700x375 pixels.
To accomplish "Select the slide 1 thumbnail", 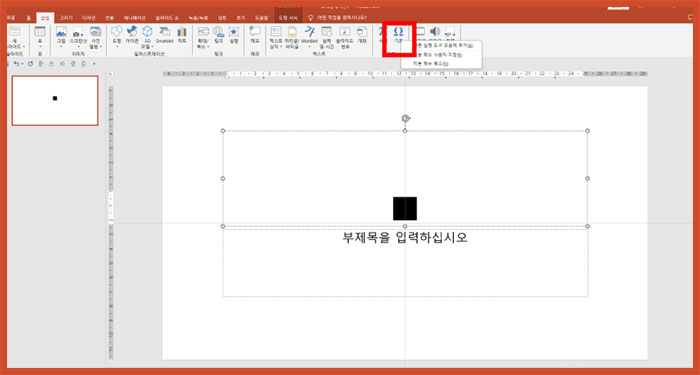I will [55, 100].
